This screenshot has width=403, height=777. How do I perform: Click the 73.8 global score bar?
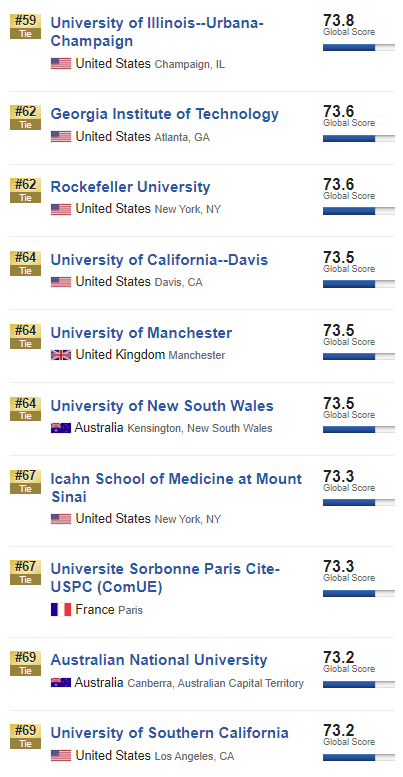[x=359, y=48]
